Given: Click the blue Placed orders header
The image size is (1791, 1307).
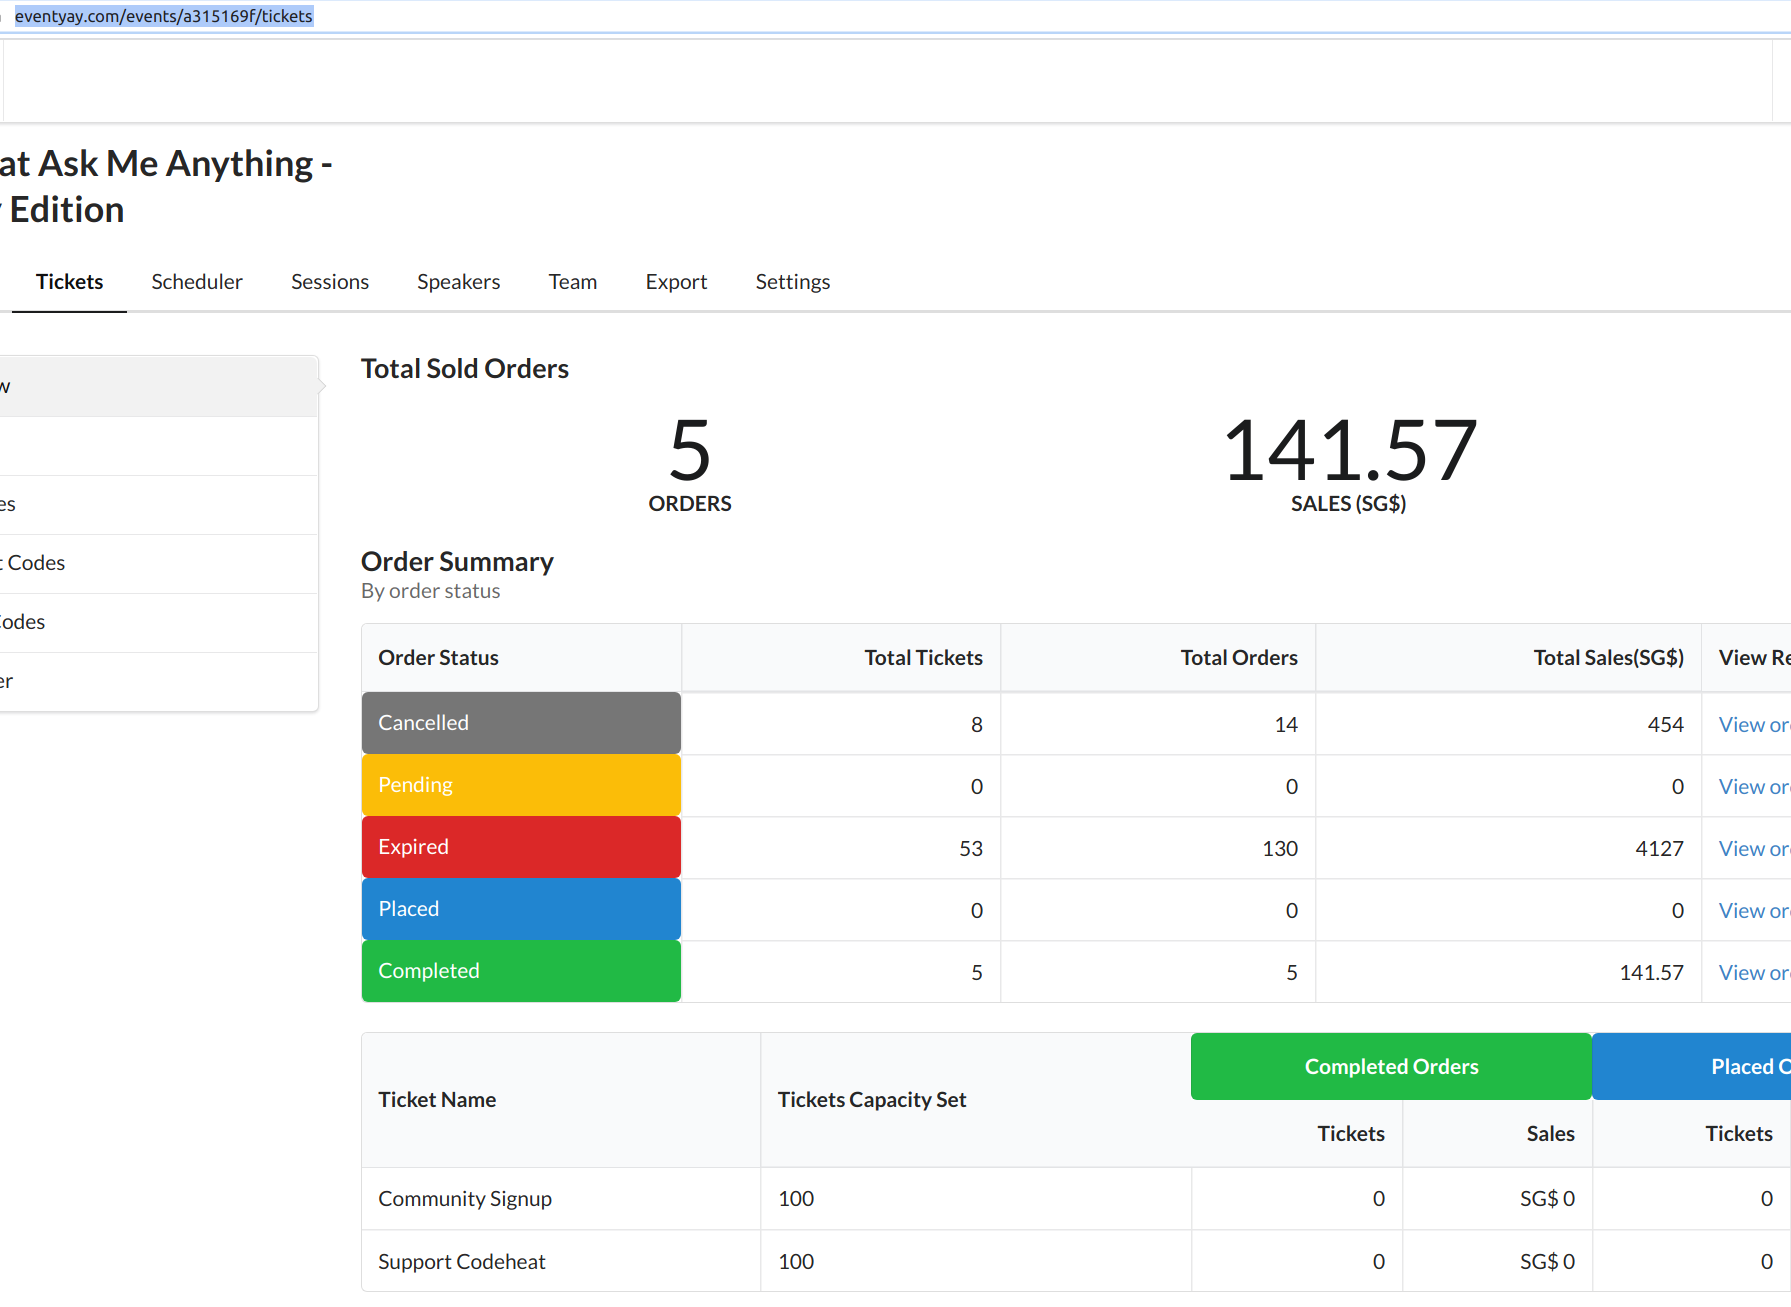Looking at the screenshot, I should (1692, 1067).
